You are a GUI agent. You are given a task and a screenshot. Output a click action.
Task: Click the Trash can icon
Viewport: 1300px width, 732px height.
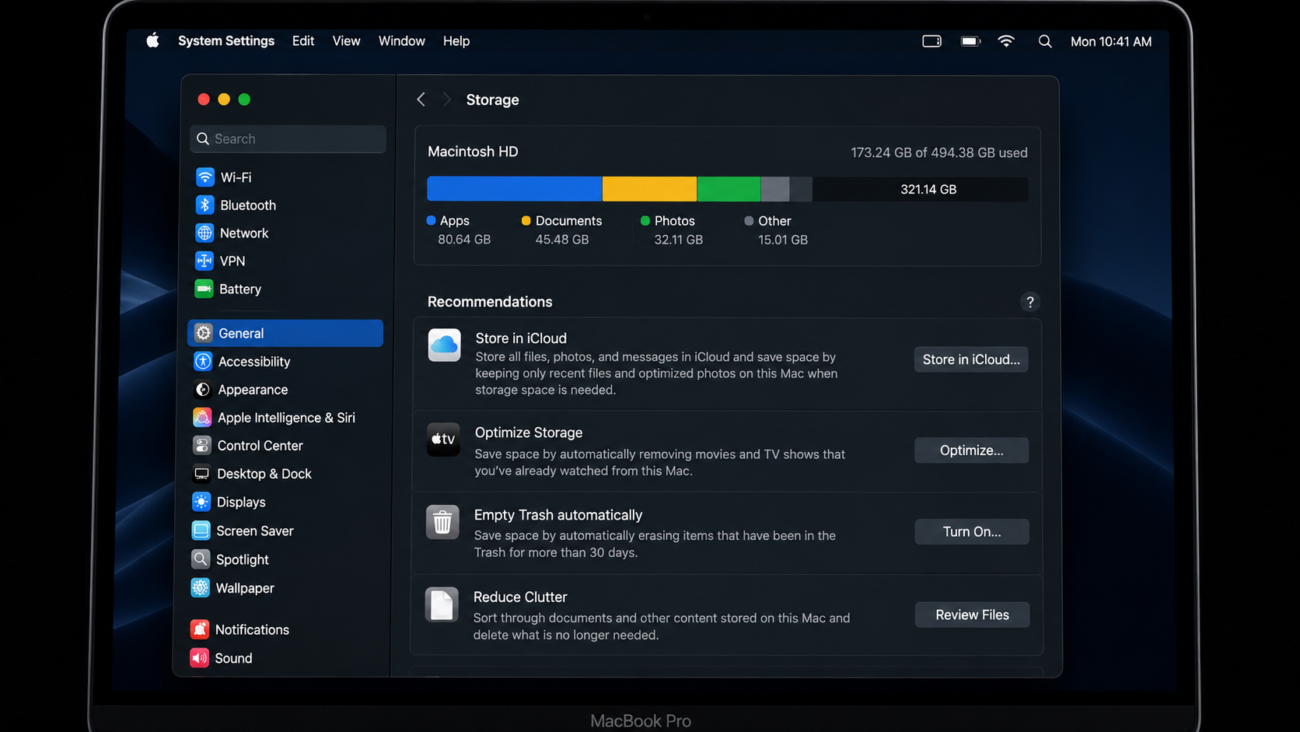click(x=443, y=522)
